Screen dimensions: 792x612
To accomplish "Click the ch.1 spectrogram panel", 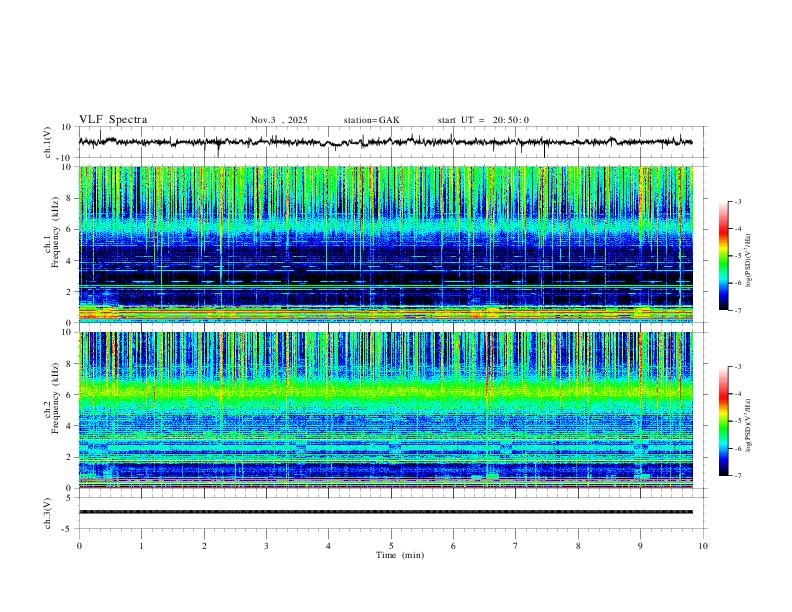I will click(386, 244).
